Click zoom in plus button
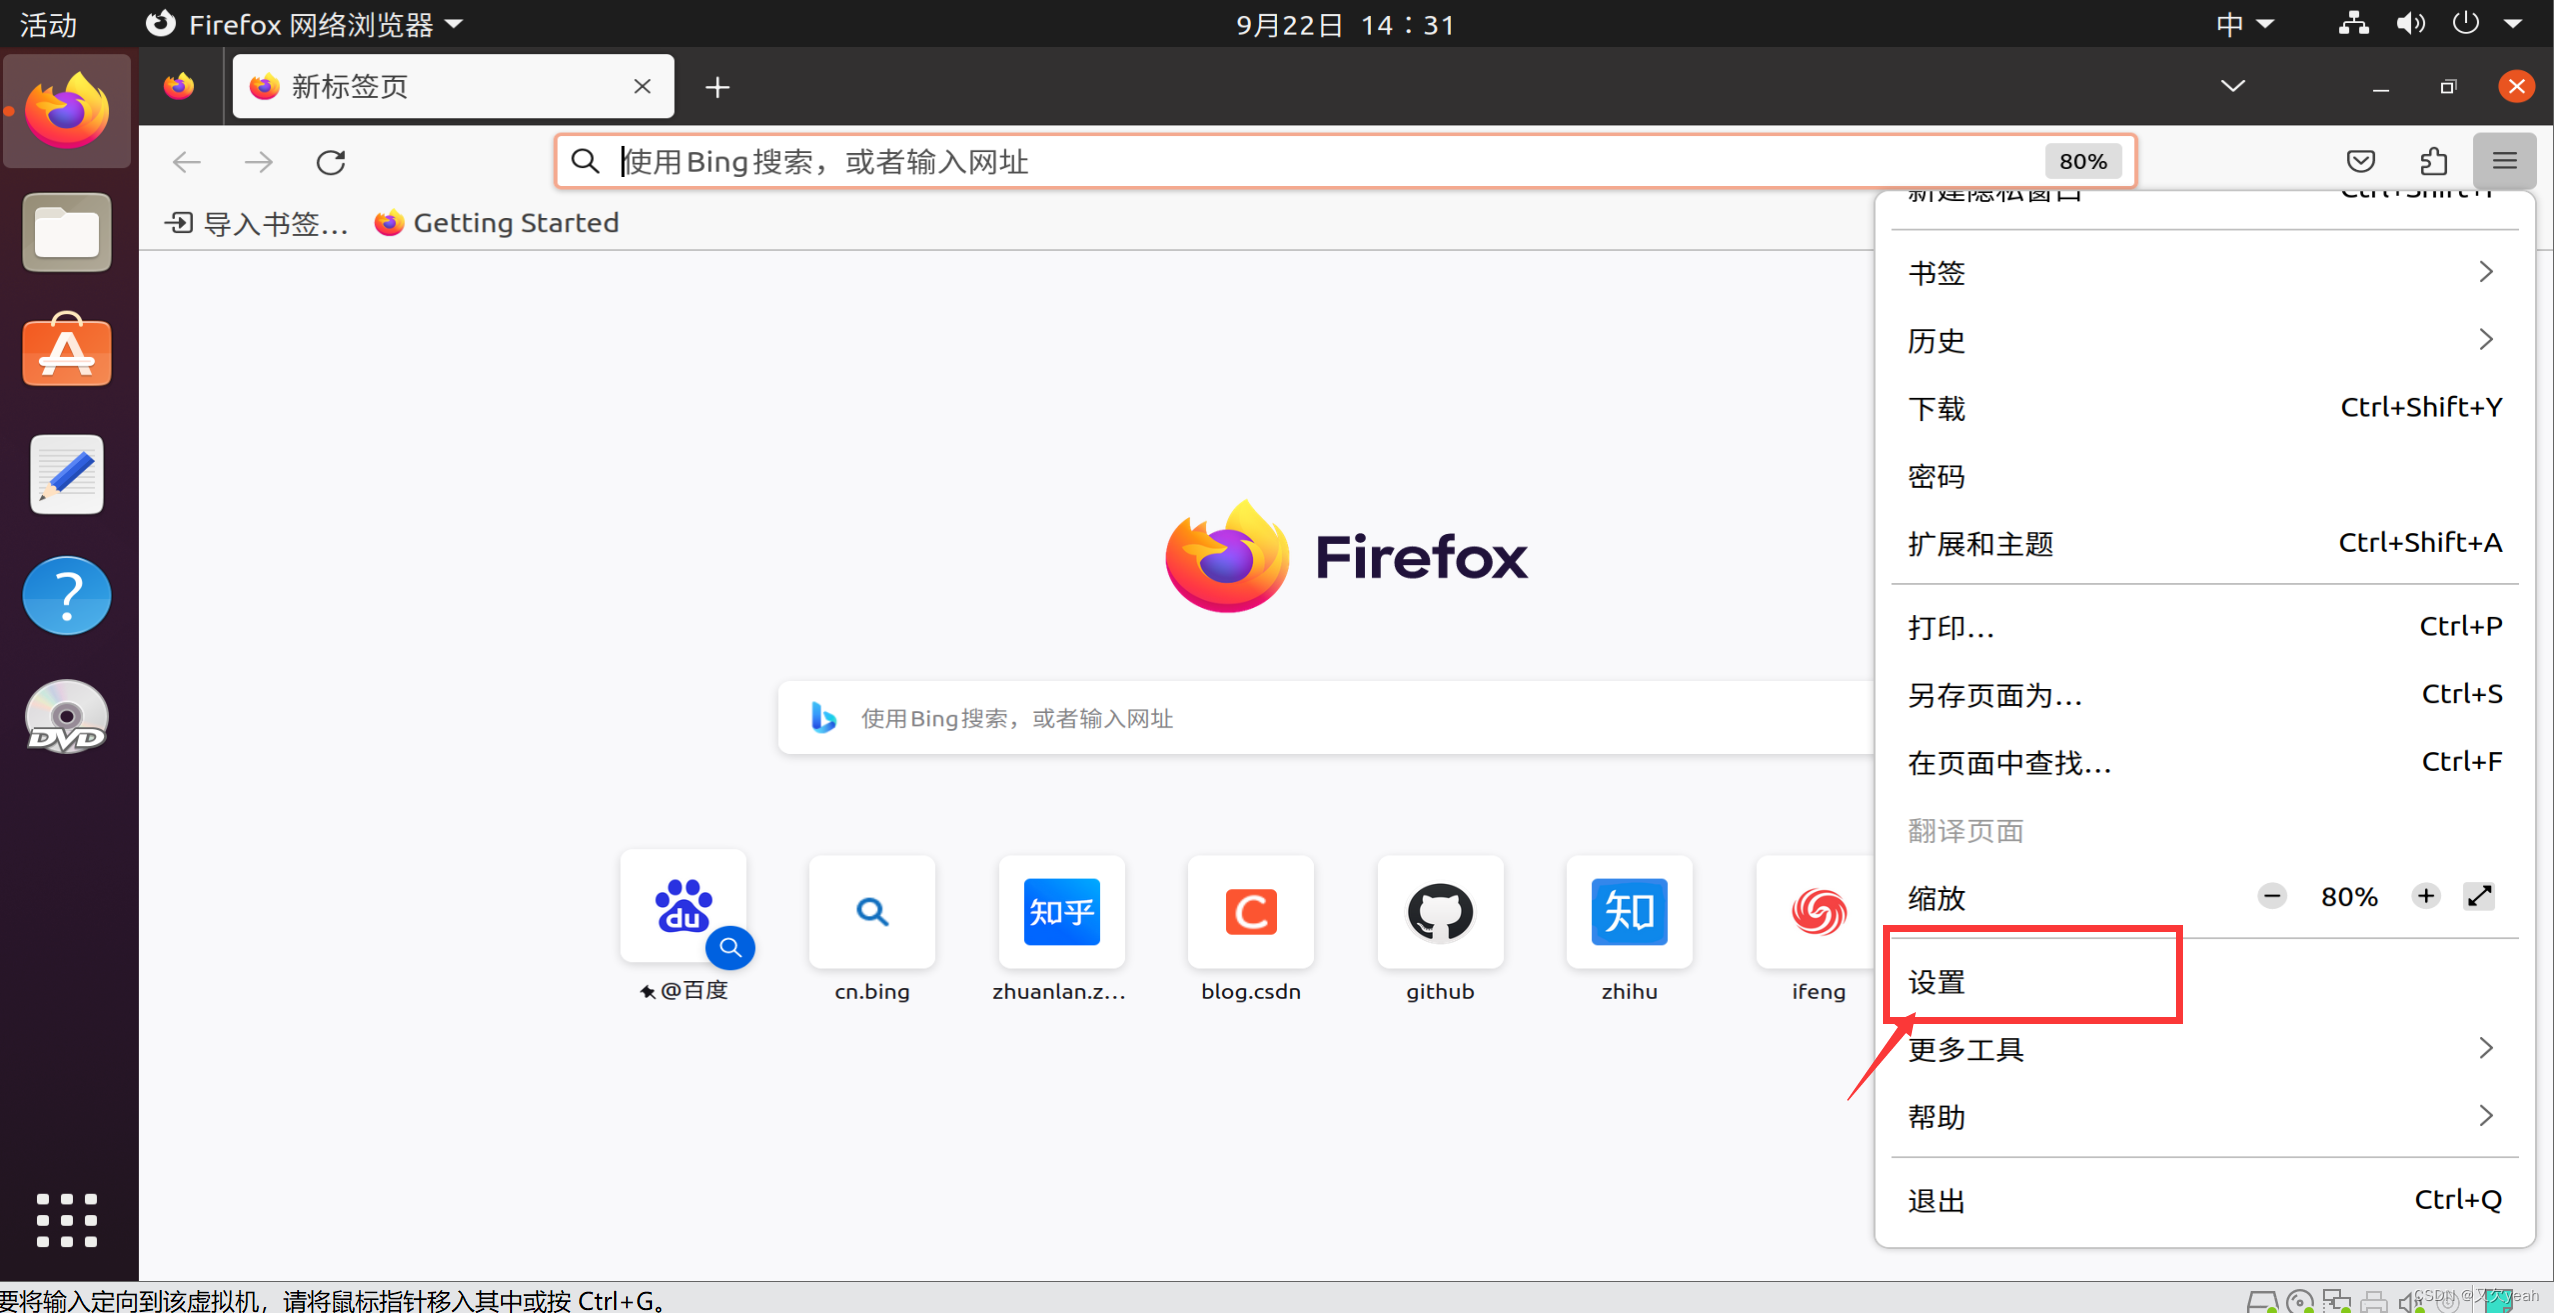Viewport: 2554px width, 1313px height. 2425,896
